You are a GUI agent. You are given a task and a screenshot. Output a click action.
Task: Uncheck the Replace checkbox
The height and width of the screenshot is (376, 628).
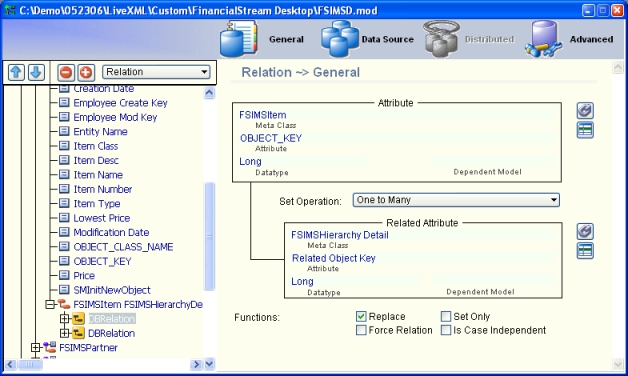(361, 316)
